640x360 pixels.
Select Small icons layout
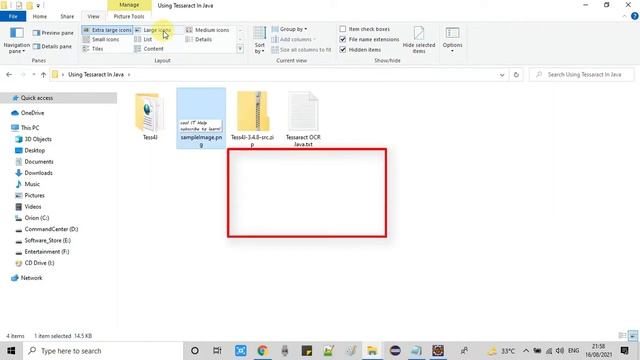pyautogui.click(x=101, y=39)
